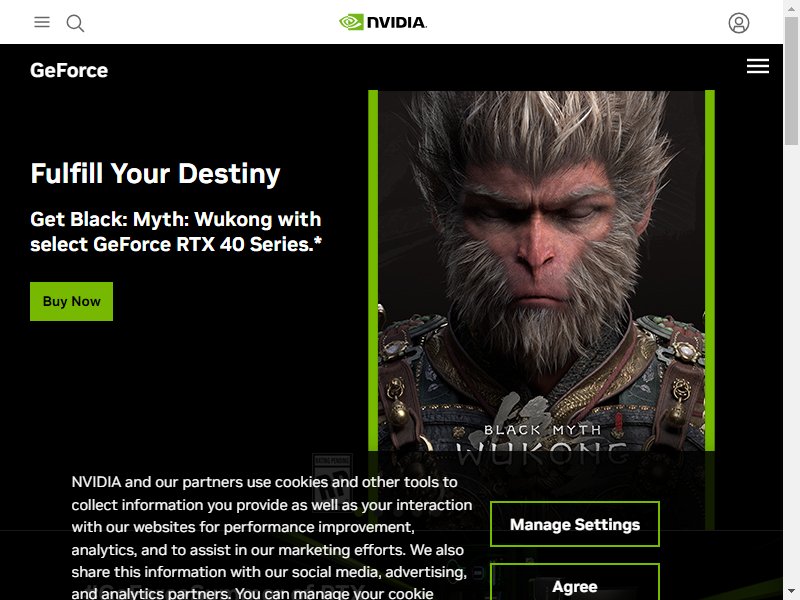800x600 pixels.
Task: Agree to the cookie notice
Action: pyautogui.click(x=574, y=582)
